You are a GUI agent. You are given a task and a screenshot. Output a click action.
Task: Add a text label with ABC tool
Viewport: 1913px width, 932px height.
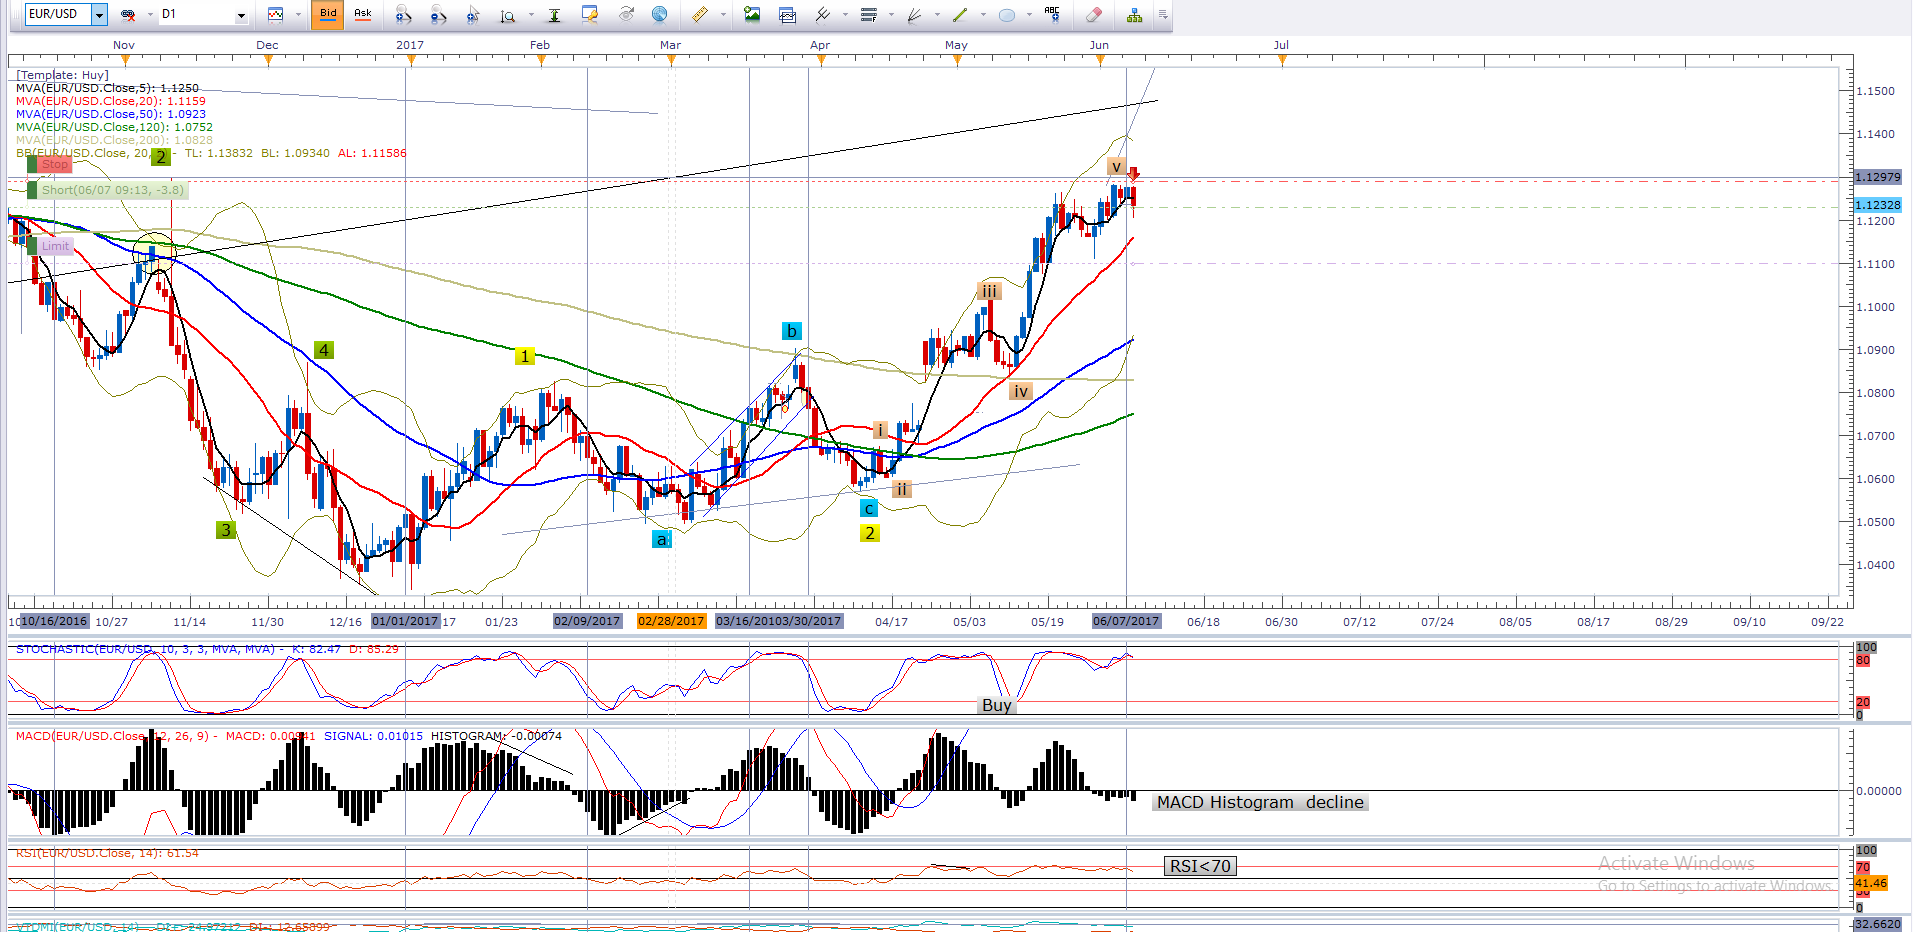pyautogui.click(x=1052, y=15)
